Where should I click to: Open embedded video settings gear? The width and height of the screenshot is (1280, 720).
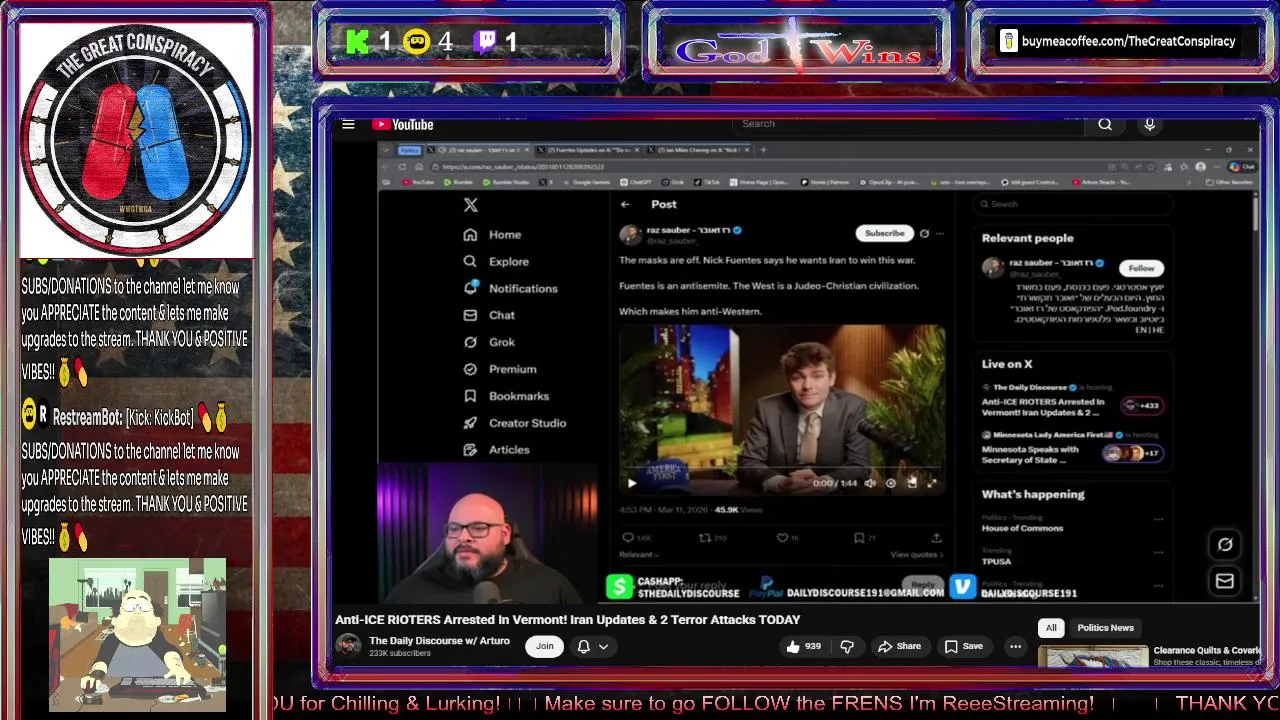coord(891,483)
